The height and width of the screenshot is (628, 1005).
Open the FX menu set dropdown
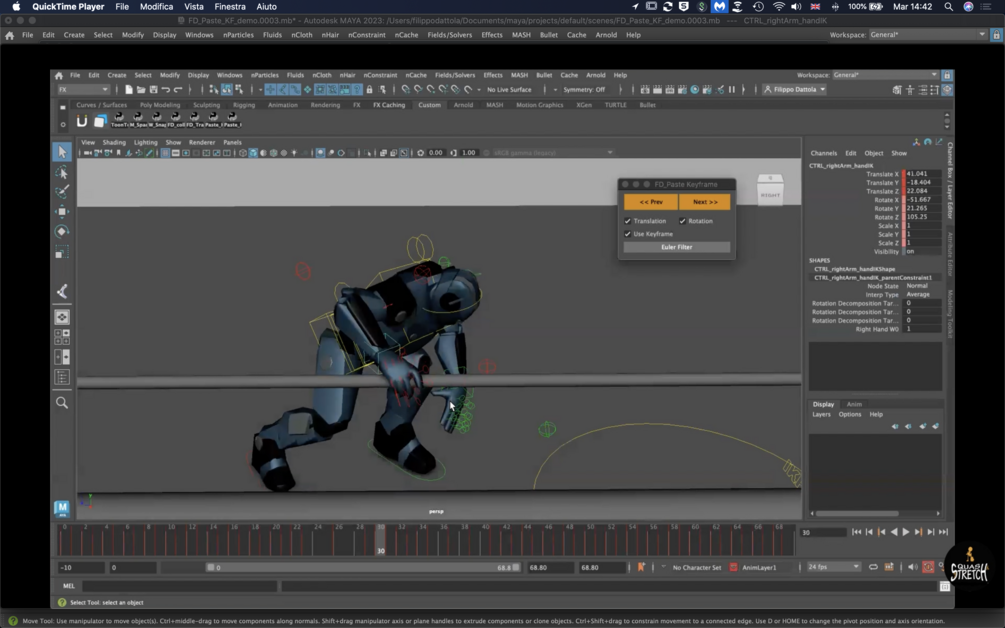[84, 90]
